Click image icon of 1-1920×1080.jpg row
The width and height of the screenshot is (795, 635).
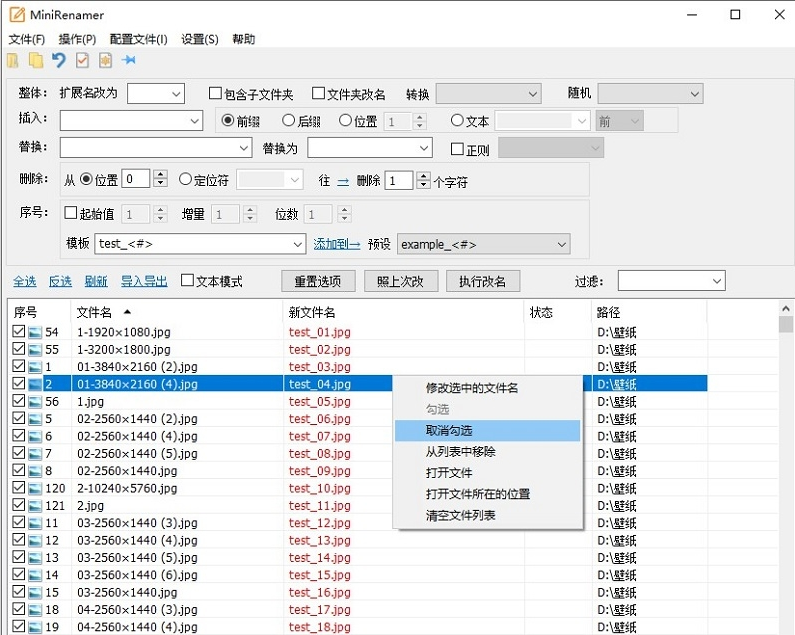[x=35, y=333]
